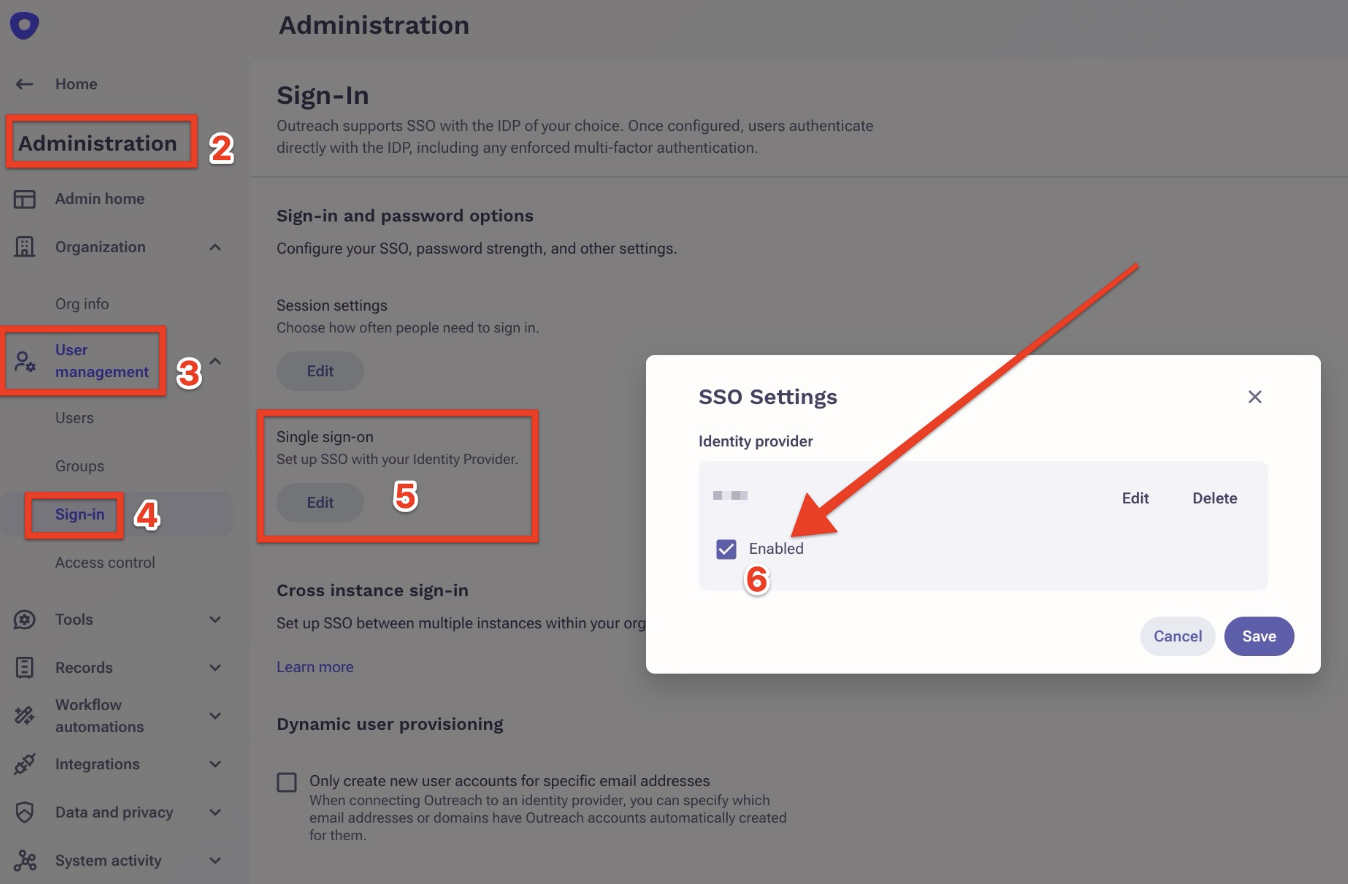
Task: Expand the Workflow automations chevron
Action: coord(215,716)
